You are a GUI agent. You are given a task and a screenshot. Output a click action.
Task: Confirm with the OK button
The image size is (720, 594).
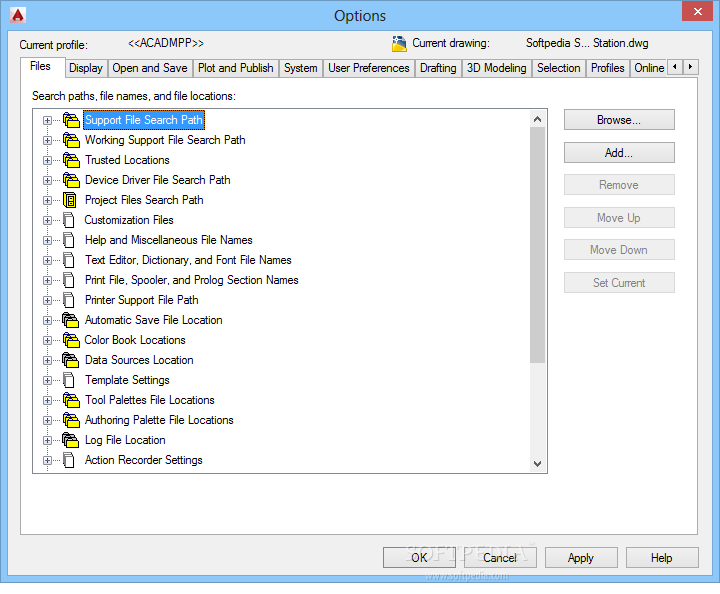(419, 557)
